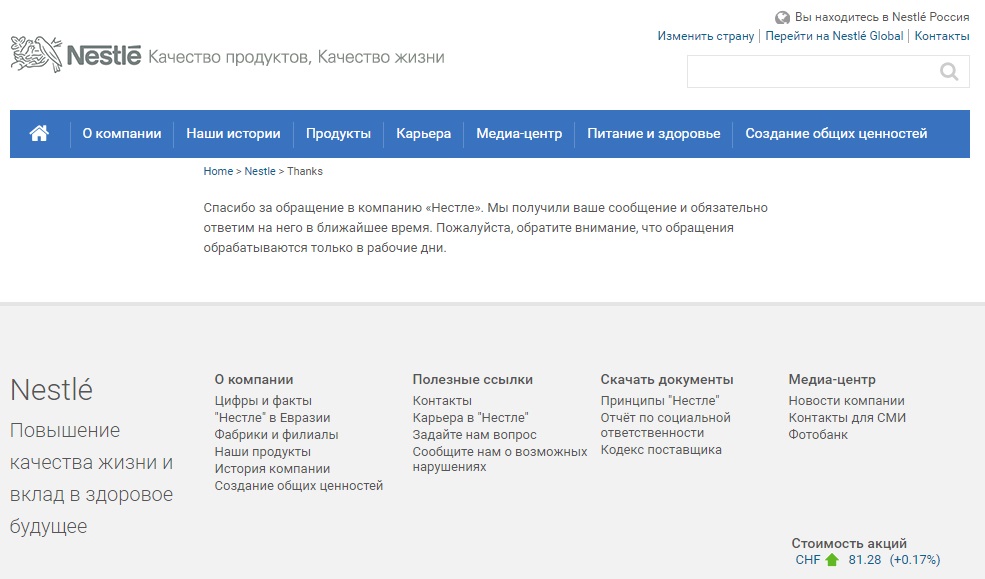985x579 pixels.
Task: Click Home in the breadcrumb
Action: point(218,171)
